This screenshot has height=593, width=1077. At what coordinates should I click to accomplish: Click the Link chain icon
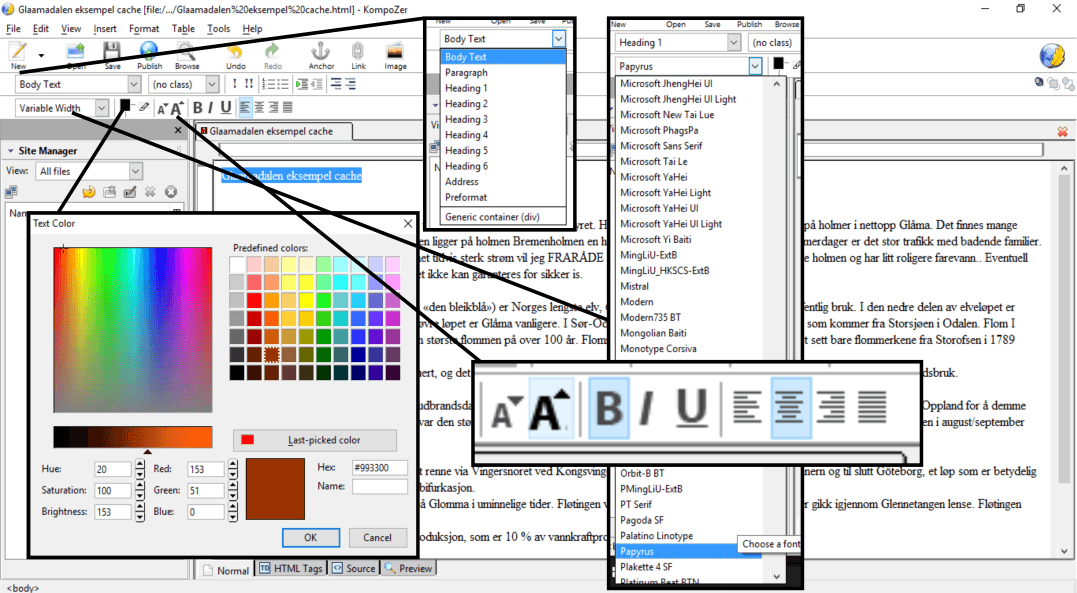pyautogui.click(x=358, y=52)
